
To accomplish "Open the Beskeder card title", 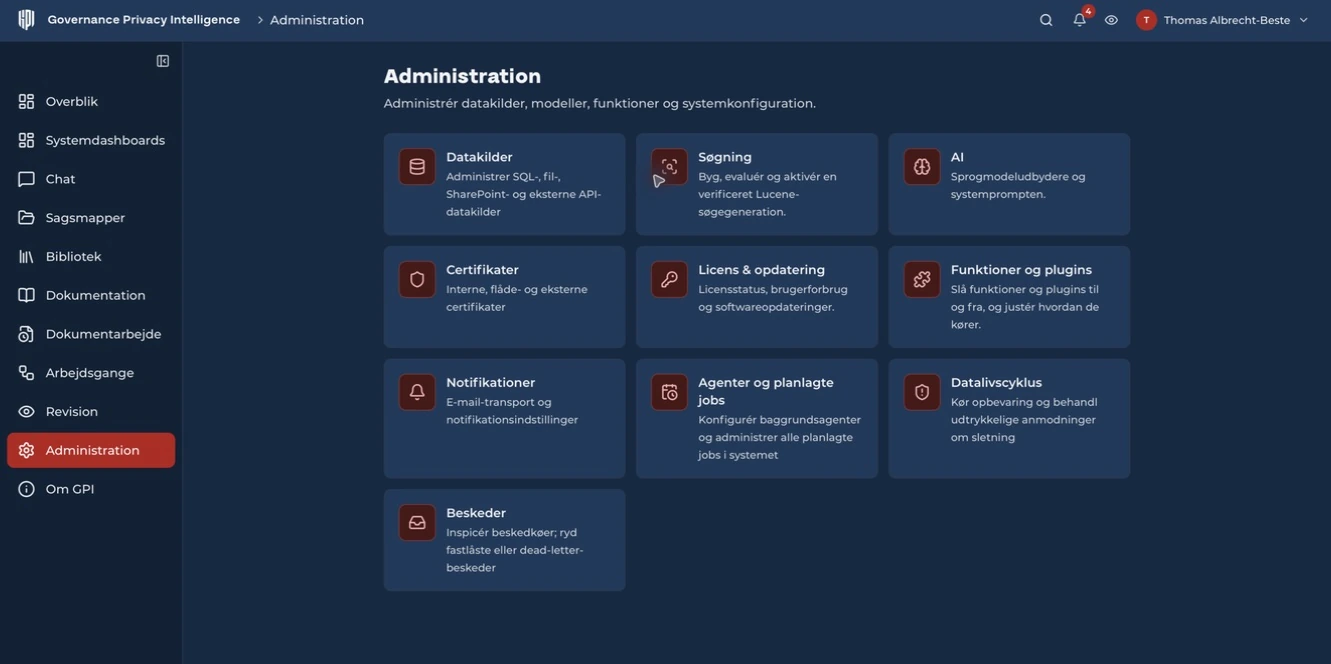I will pyautogui.click(x=476, y=513).
